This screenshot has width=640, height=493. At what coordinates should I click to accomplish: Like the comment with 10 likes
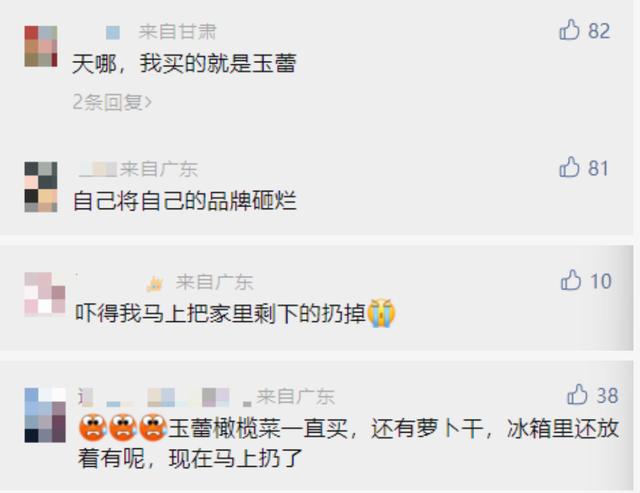coord(571,280)
